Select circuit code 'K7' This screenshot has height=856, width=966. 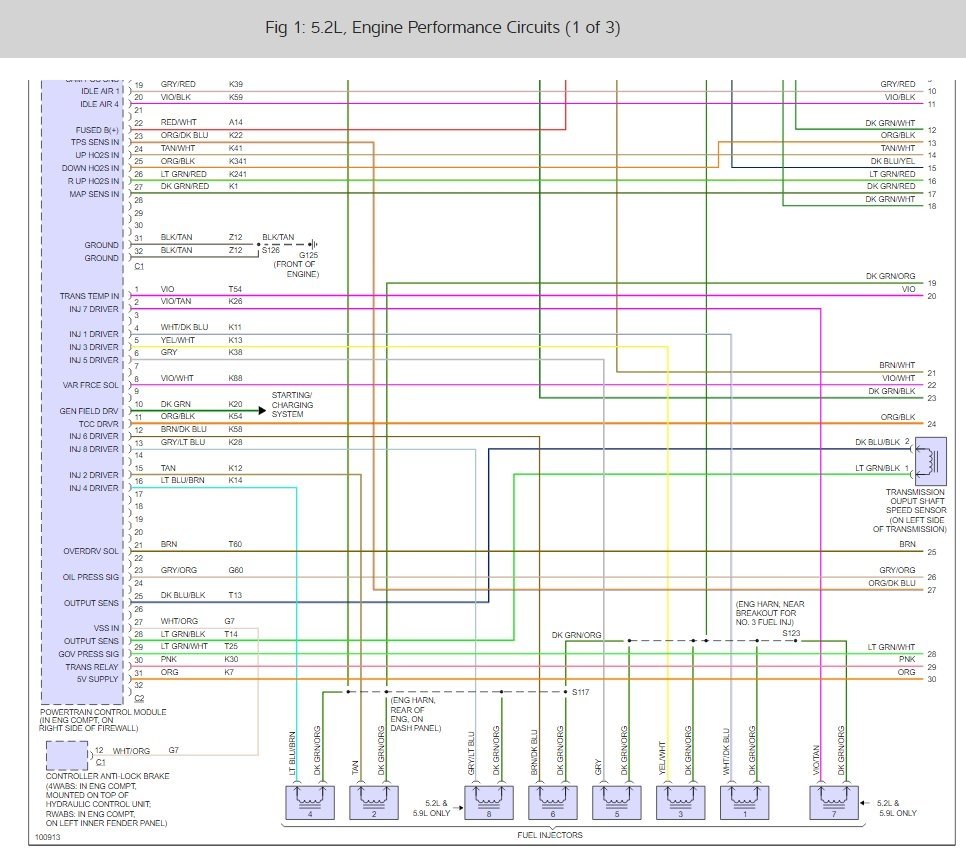click(x=229, y=672)
